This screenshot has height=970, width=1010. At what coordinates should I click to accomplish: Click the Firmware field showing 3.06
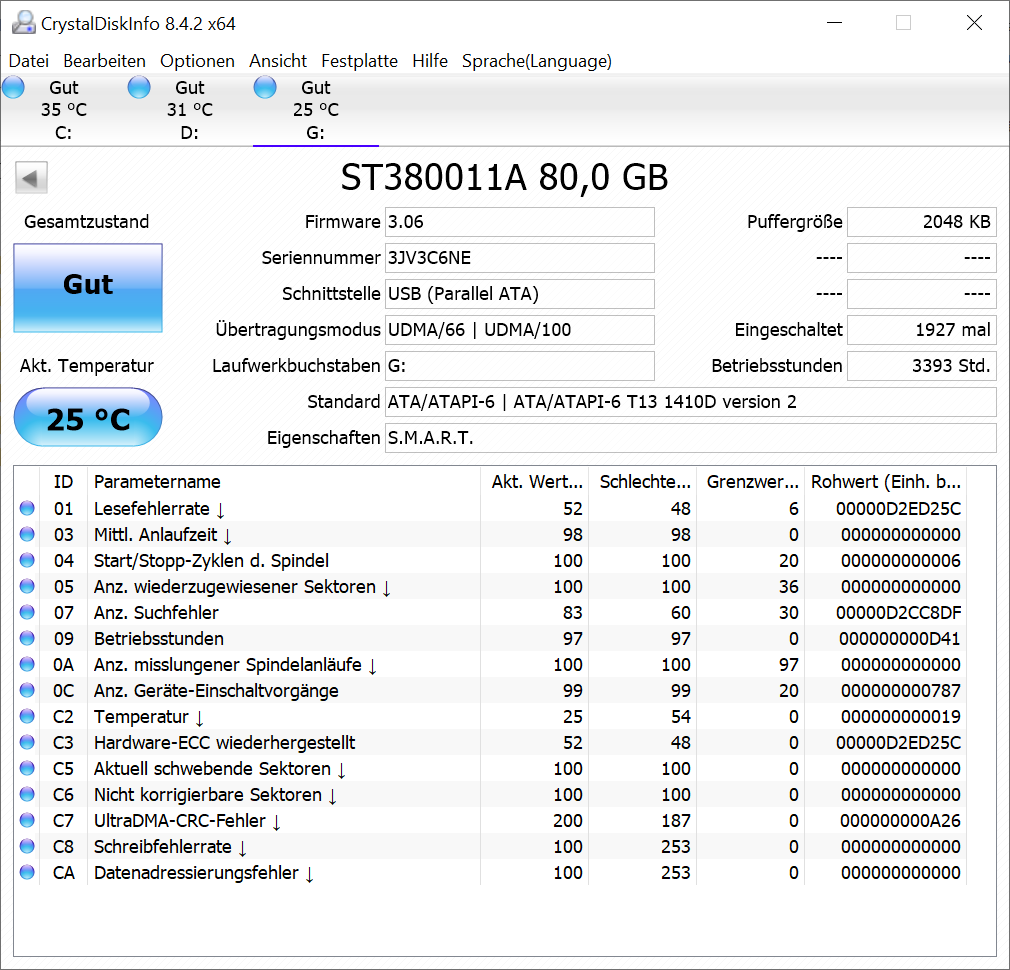[x=520, y=222]
